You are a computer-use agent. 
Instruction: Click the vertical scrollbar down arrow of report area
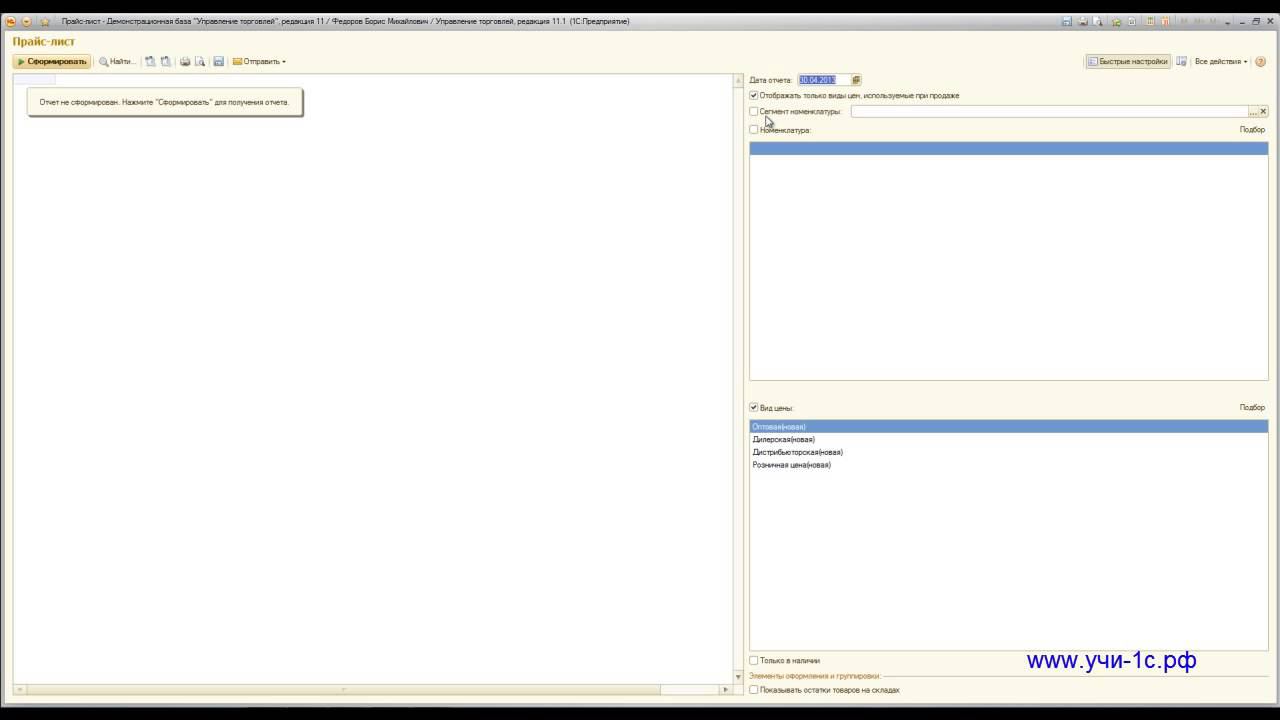tap(739, 678)
